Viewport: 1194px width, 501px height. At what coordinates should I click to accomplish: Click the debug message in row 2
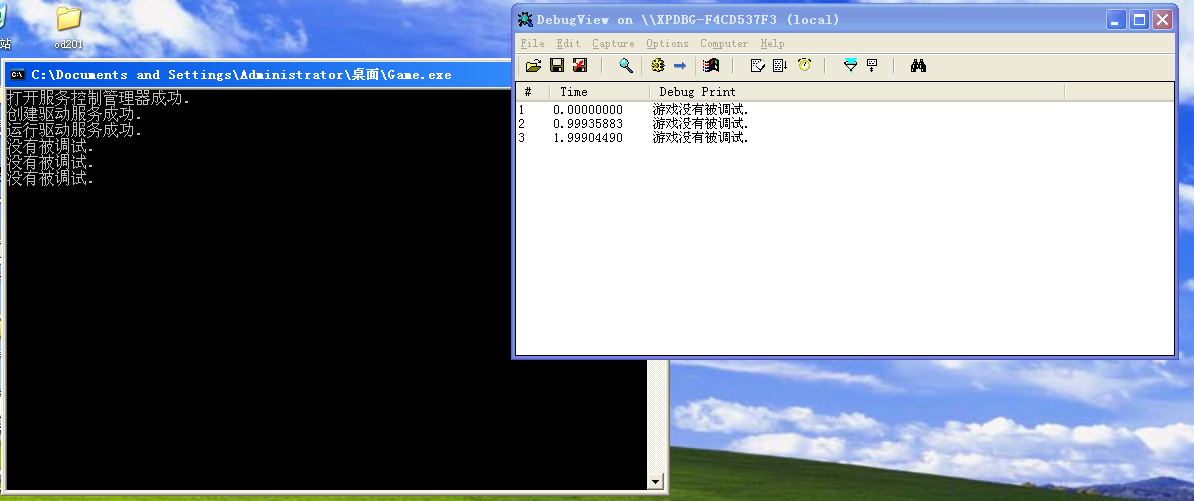(x=701, y=123)
